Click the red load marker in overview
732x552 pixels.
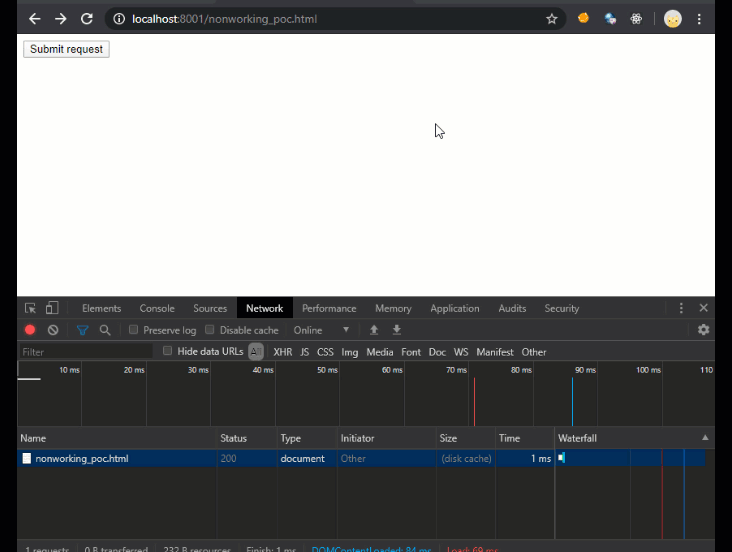click(x=474, y=402)
